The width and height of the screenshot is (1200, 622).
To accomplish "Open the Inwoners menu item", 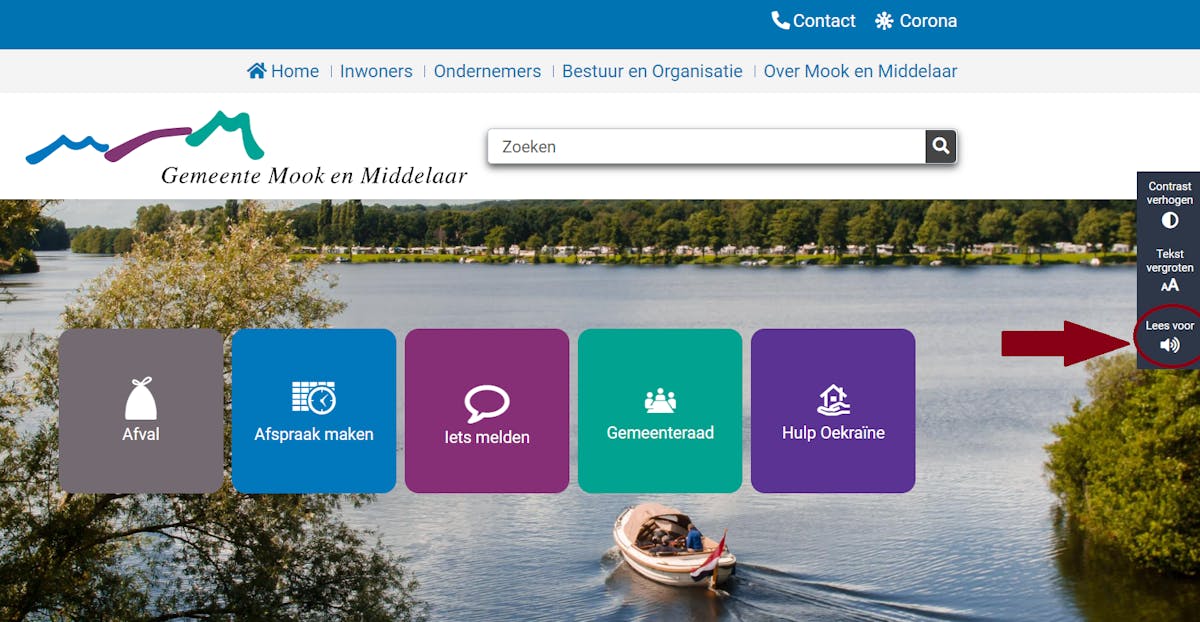I will coord(376,71).
